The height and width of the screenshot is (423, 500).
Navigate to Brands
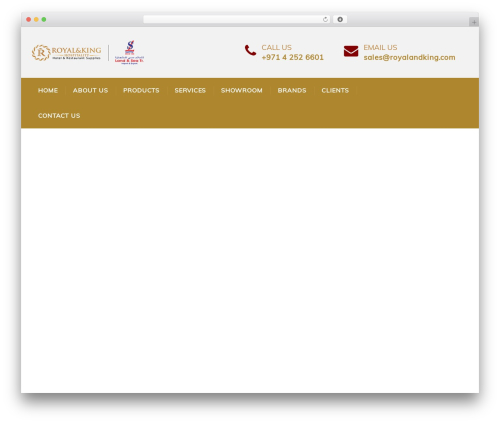pyautogui.click(x=292, y=90)
